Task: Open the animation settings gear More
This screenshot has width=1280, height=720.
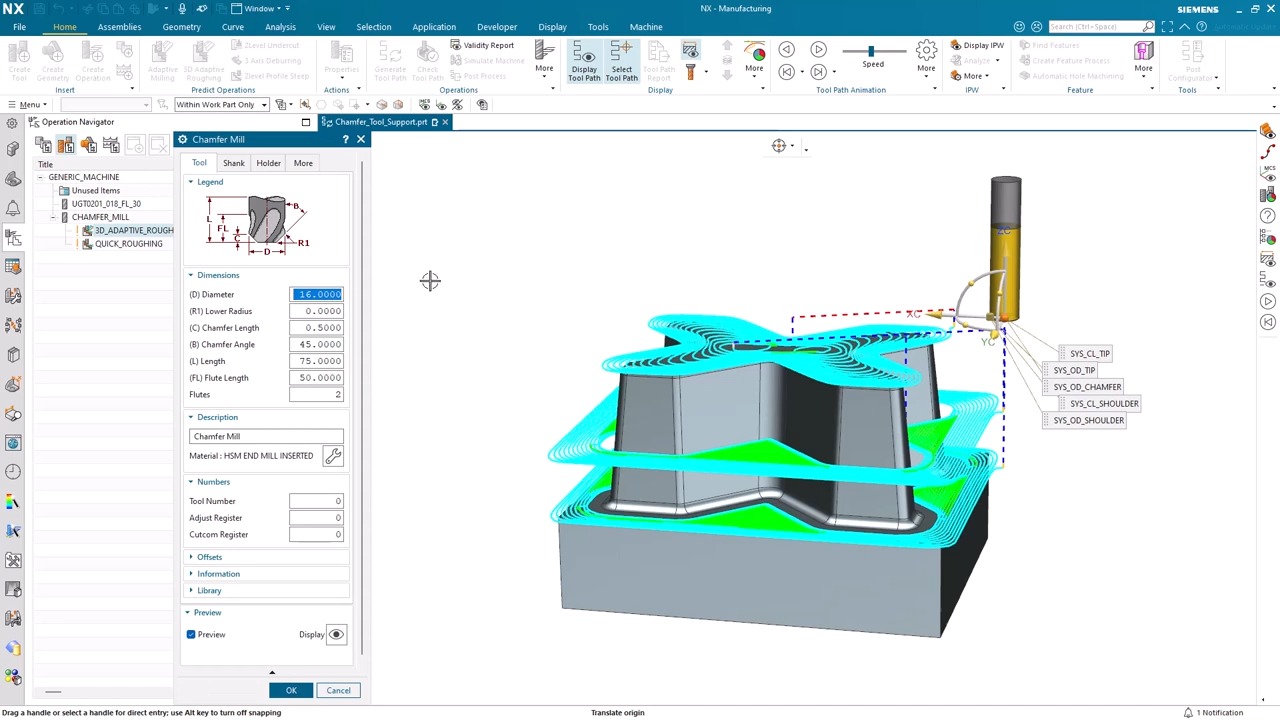Action: click(926, 56)
